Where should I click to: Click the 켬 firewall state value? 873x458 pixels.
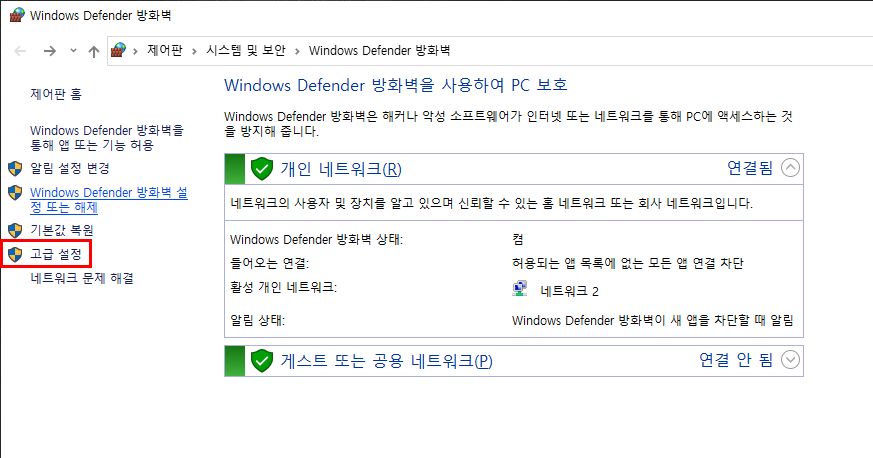[518, 240]
